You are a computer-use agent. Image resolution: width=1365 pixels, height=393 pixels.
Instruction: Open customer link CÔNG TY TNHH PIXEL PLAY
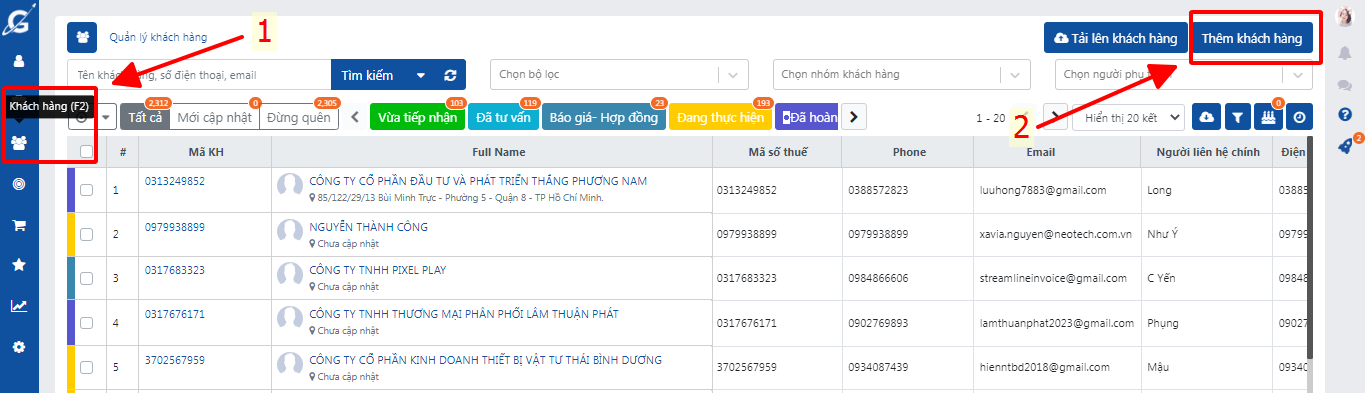(378, 270)
